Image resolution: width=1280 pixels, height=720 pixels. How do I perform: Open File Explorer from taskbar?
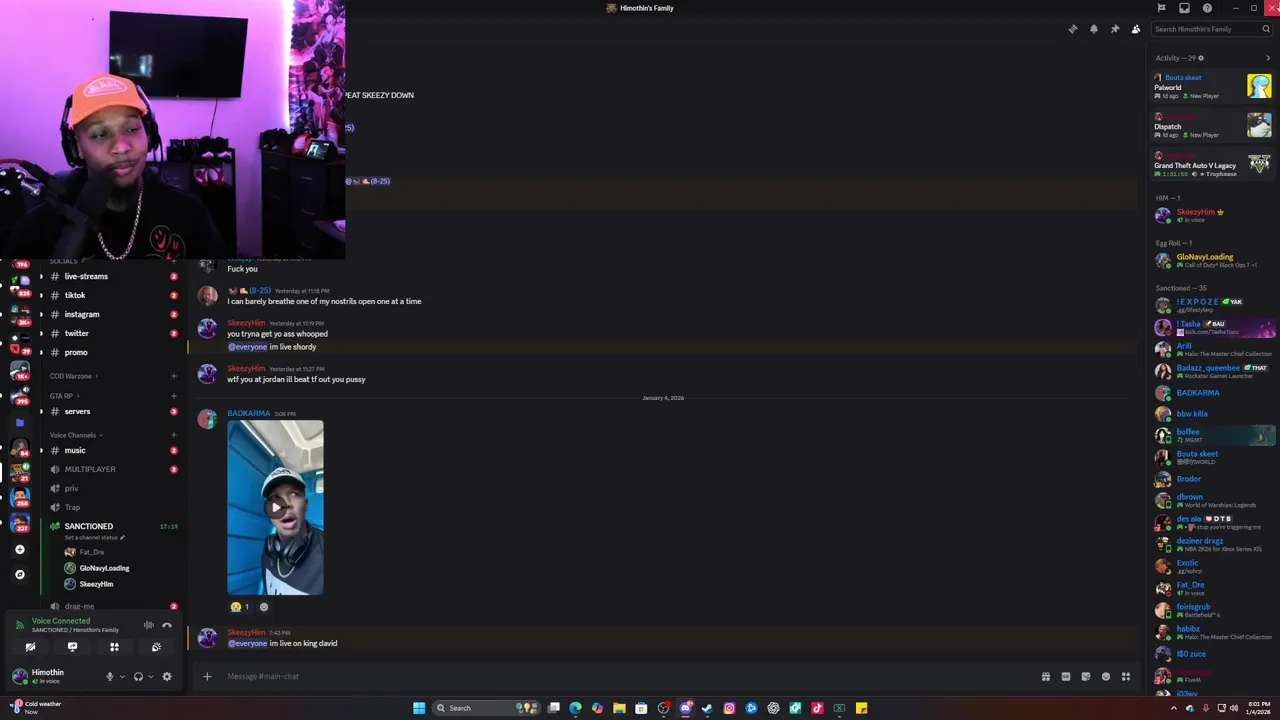[619, 708]
